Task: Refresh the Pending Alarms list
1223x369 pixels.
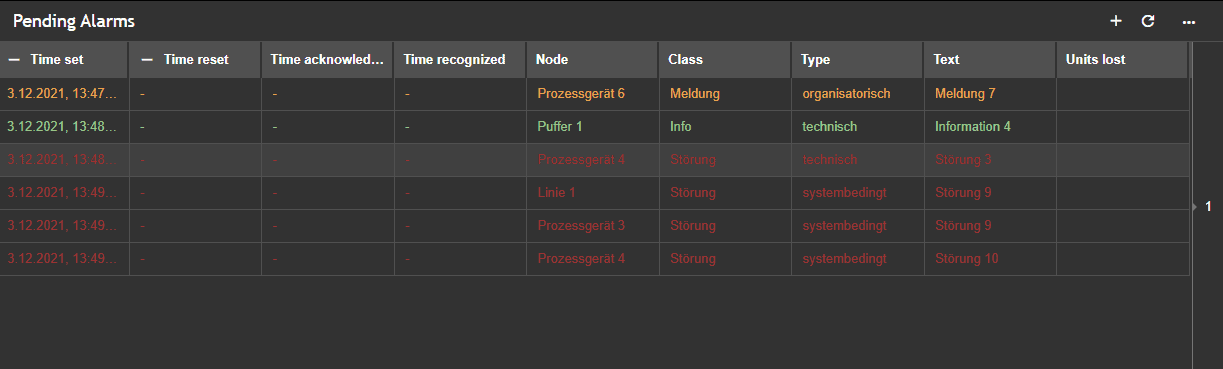Action: coord(1148,21)
